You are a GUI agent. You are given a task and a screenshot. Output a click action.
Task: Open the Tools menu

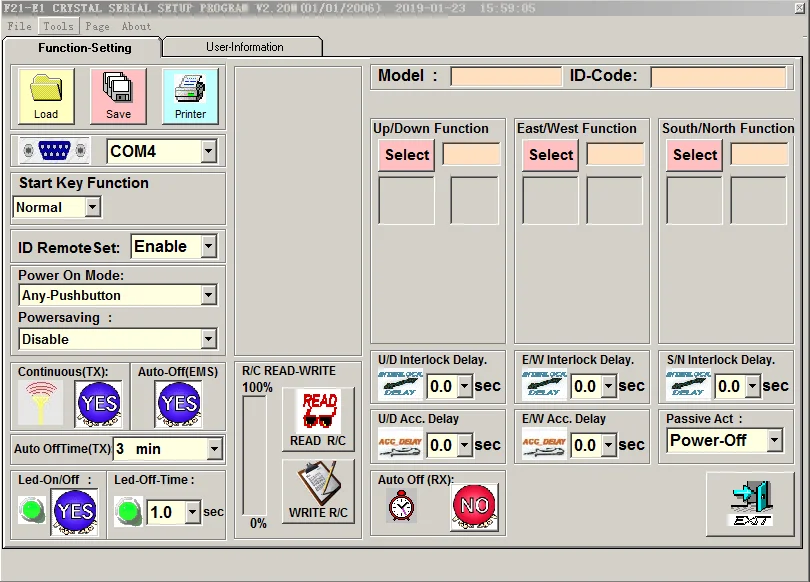[58, 26]
